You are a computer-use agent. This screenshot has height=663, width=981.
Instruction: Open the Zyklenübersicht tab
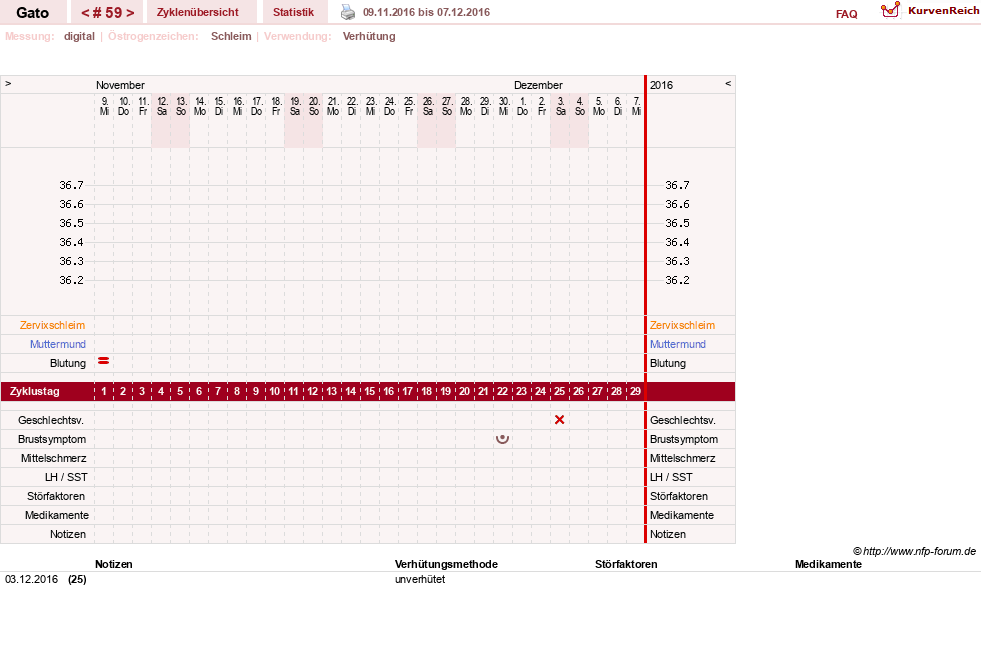point(198,12)
